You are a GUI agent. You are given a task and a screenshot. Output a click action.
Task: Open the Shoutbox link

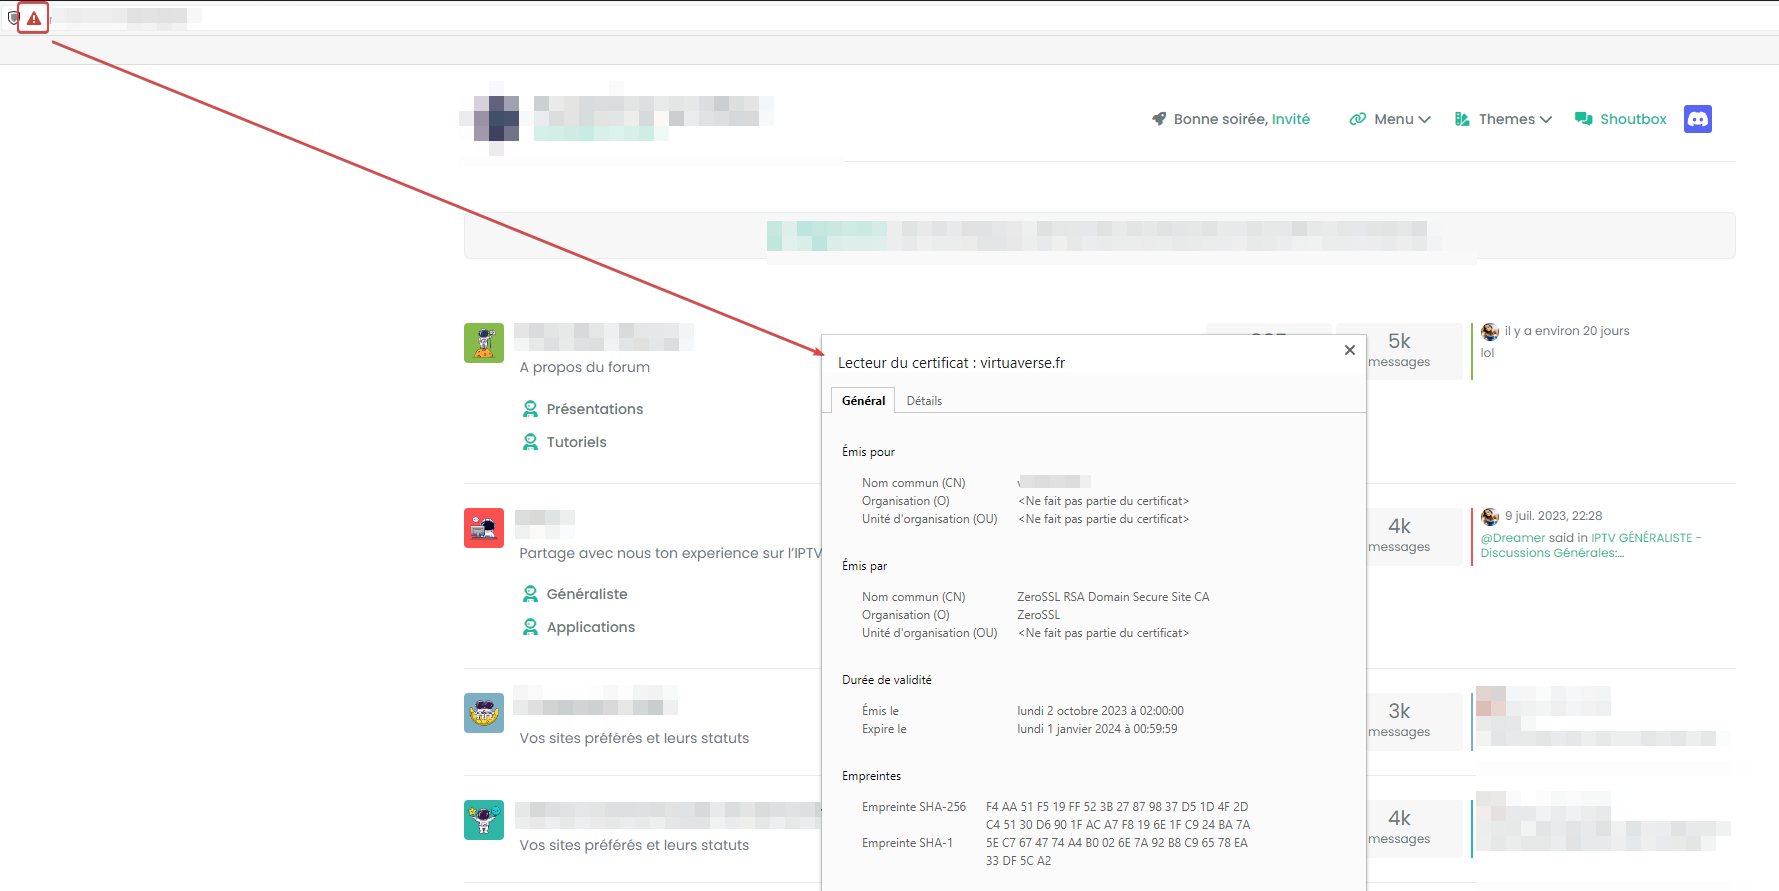point(1633,119)
